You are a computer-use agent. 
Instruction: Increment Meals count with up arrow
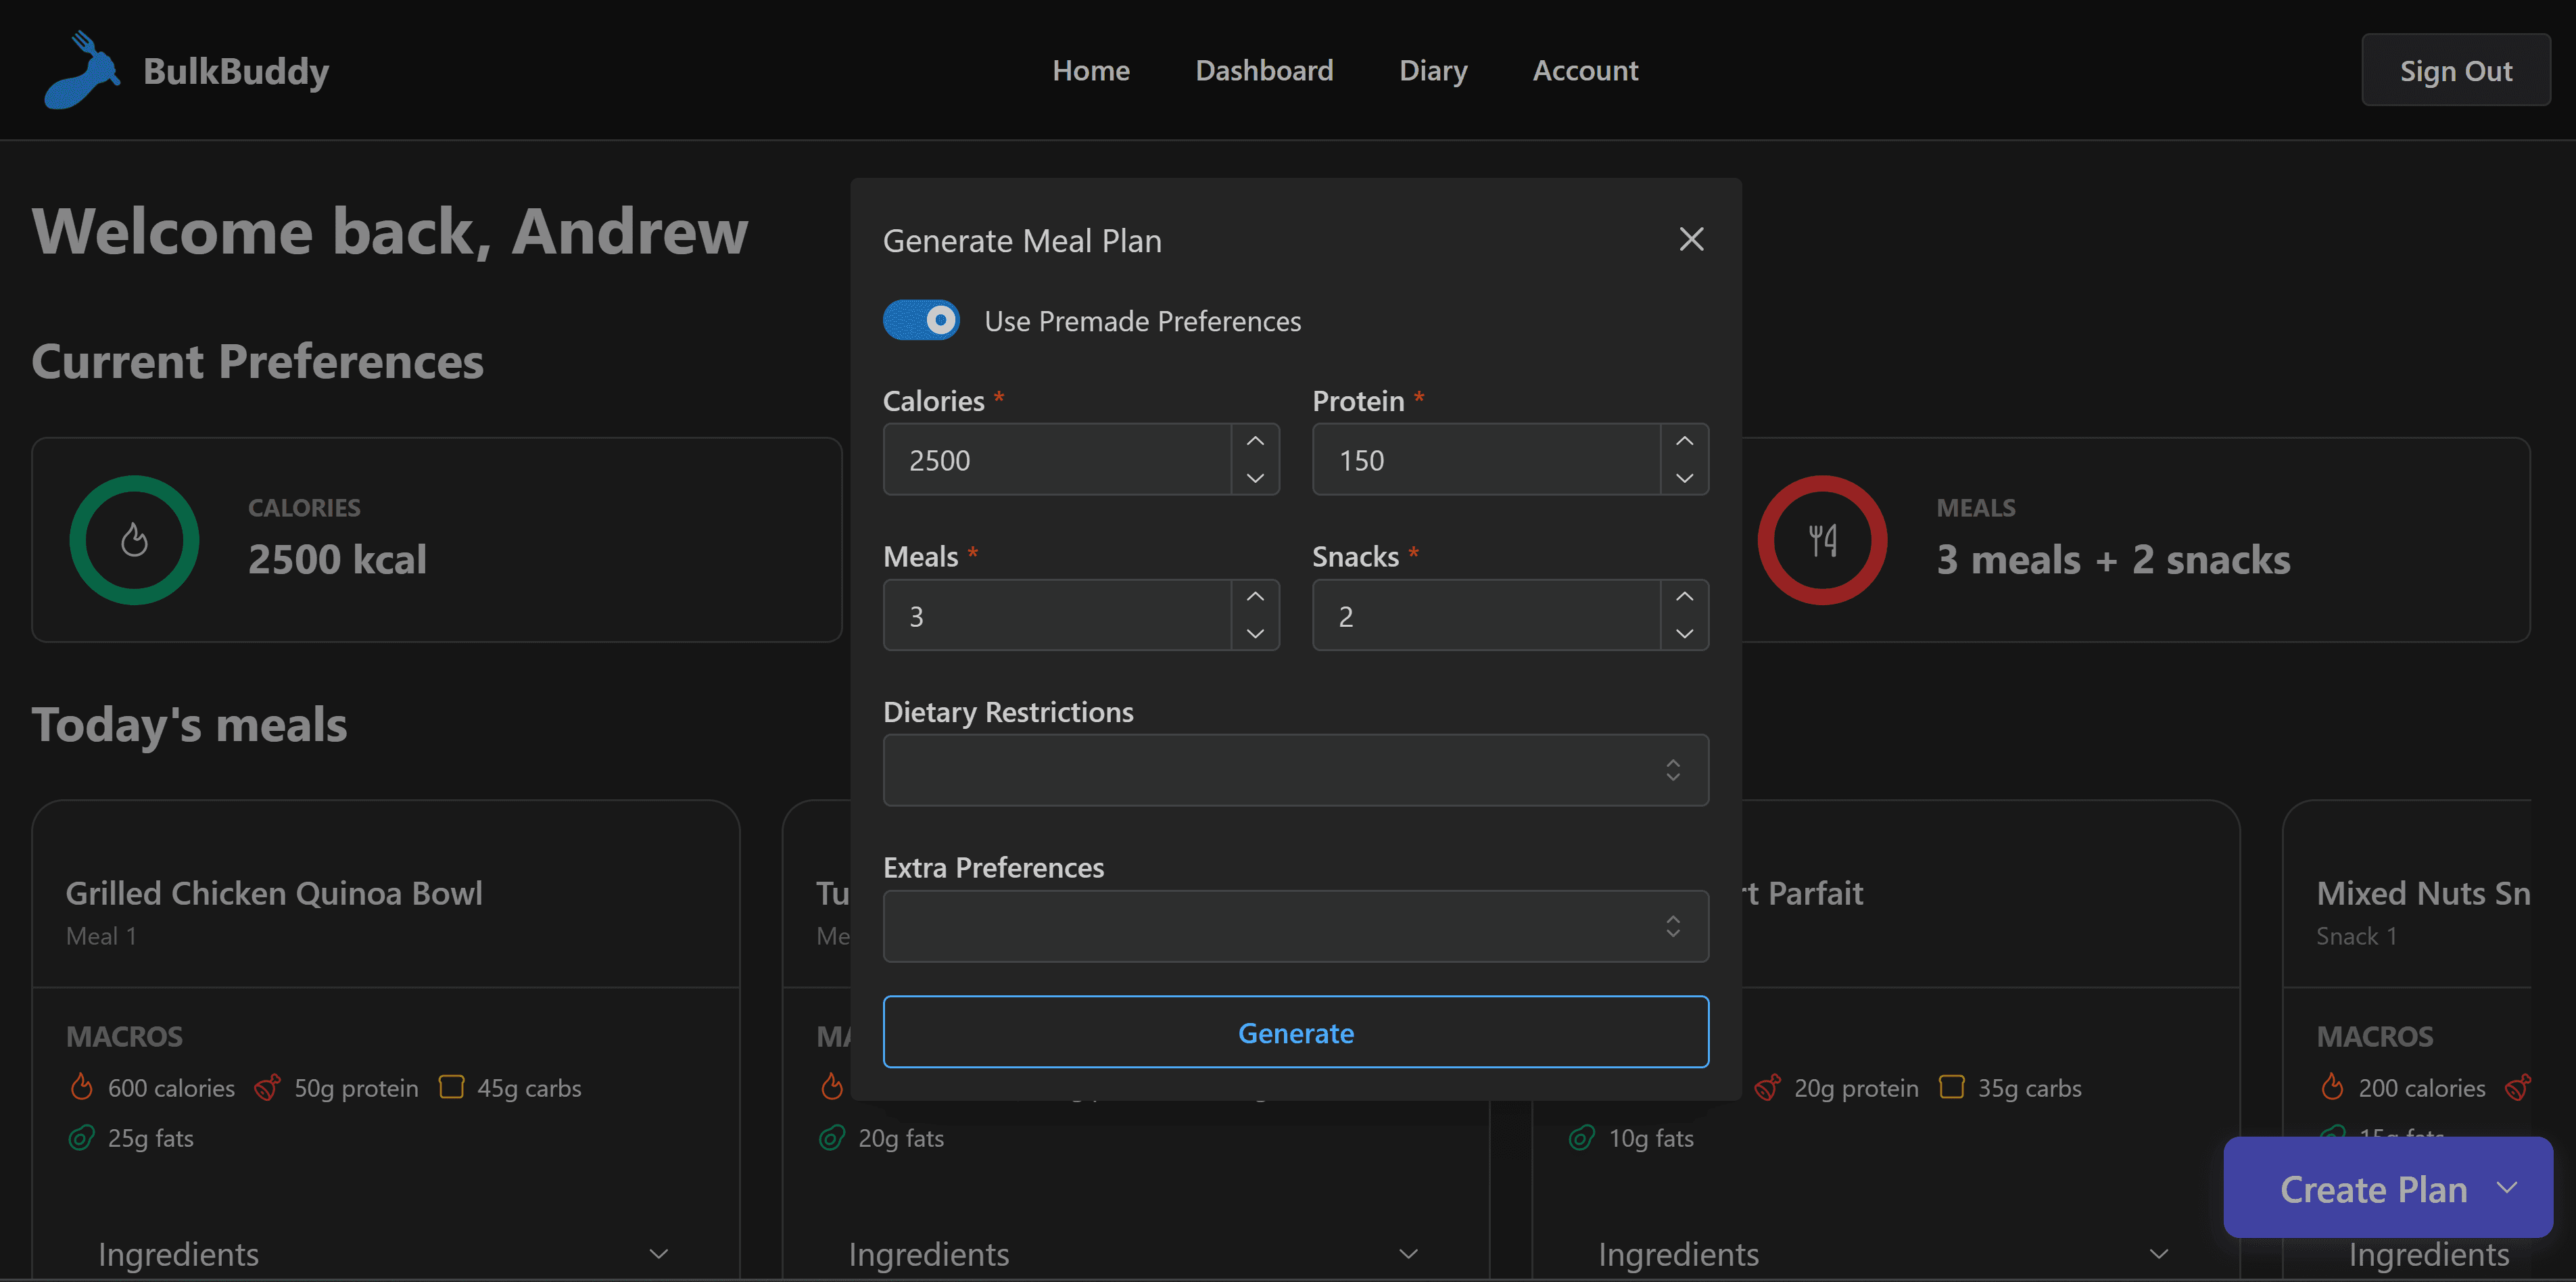tap(1255, 596)
